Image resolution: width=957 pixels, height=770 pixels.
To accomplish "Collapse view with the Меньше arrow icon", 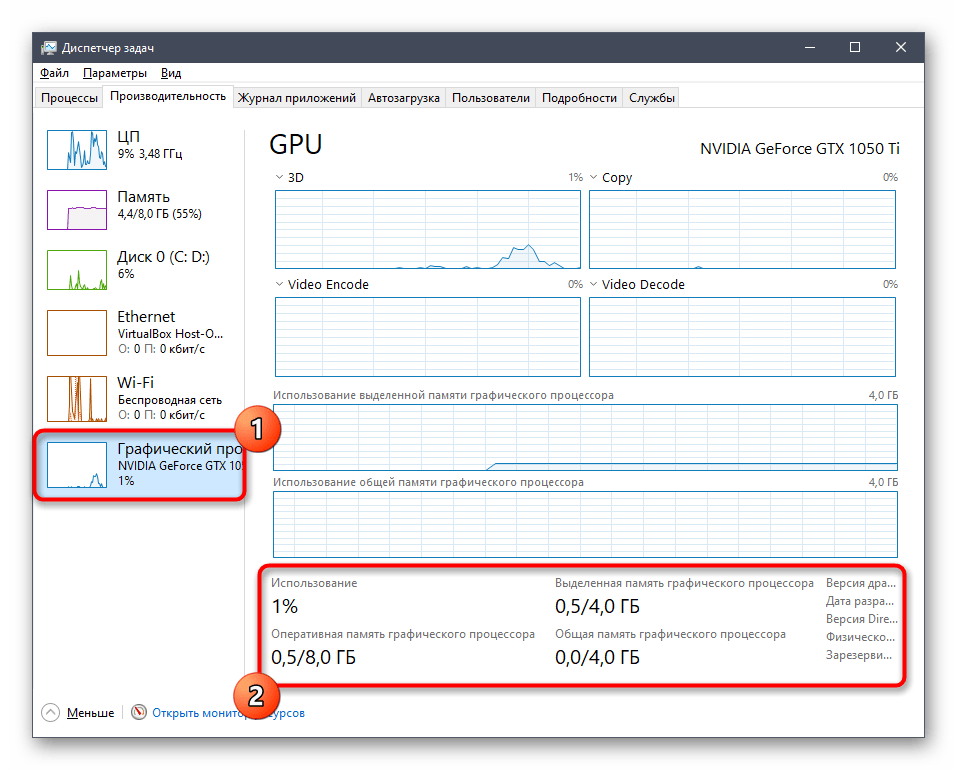I will (51, 713).
